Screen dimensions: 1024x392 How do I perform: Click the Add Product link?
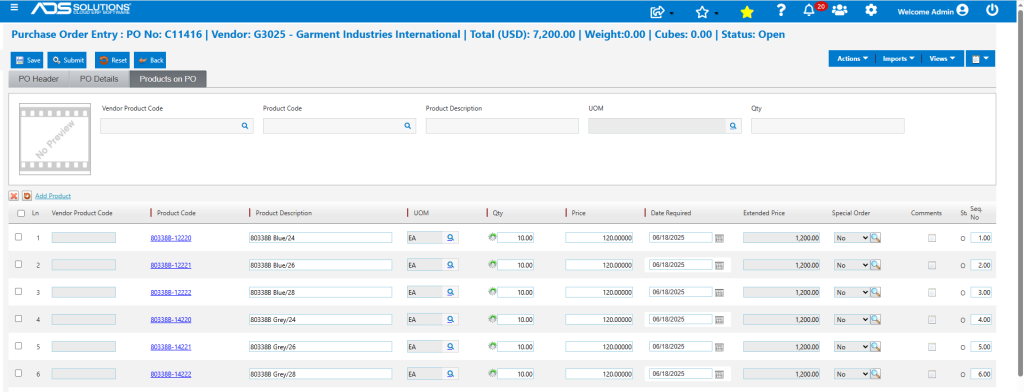coord(53,196)
